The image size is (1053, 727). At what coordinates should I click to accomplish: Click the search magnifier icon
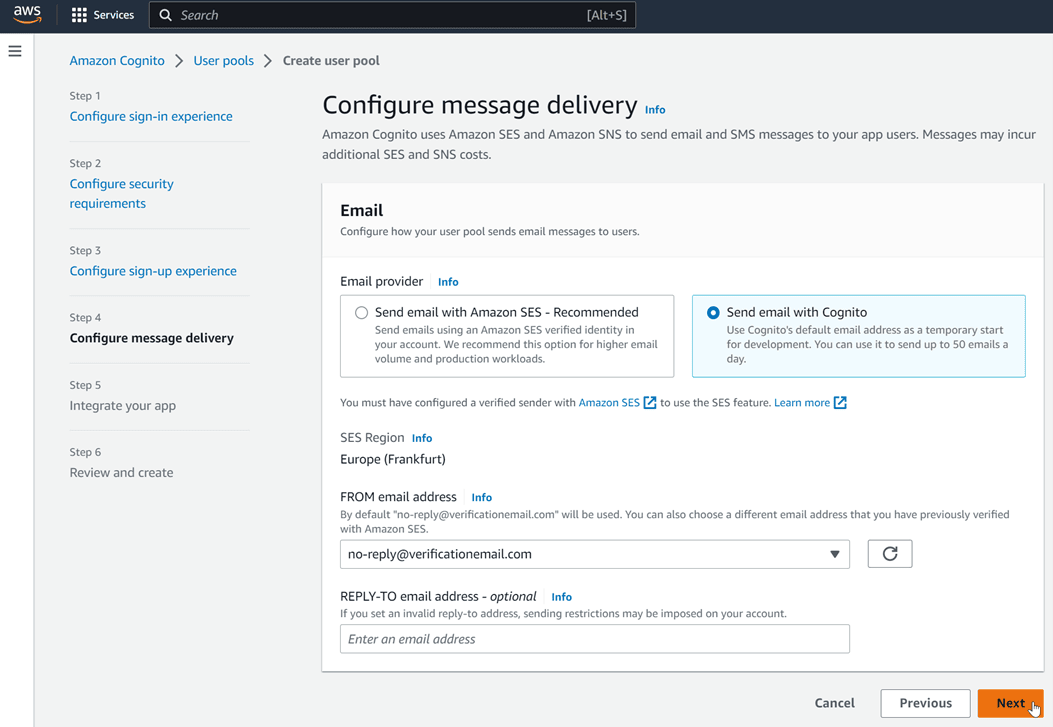point(166,14)
